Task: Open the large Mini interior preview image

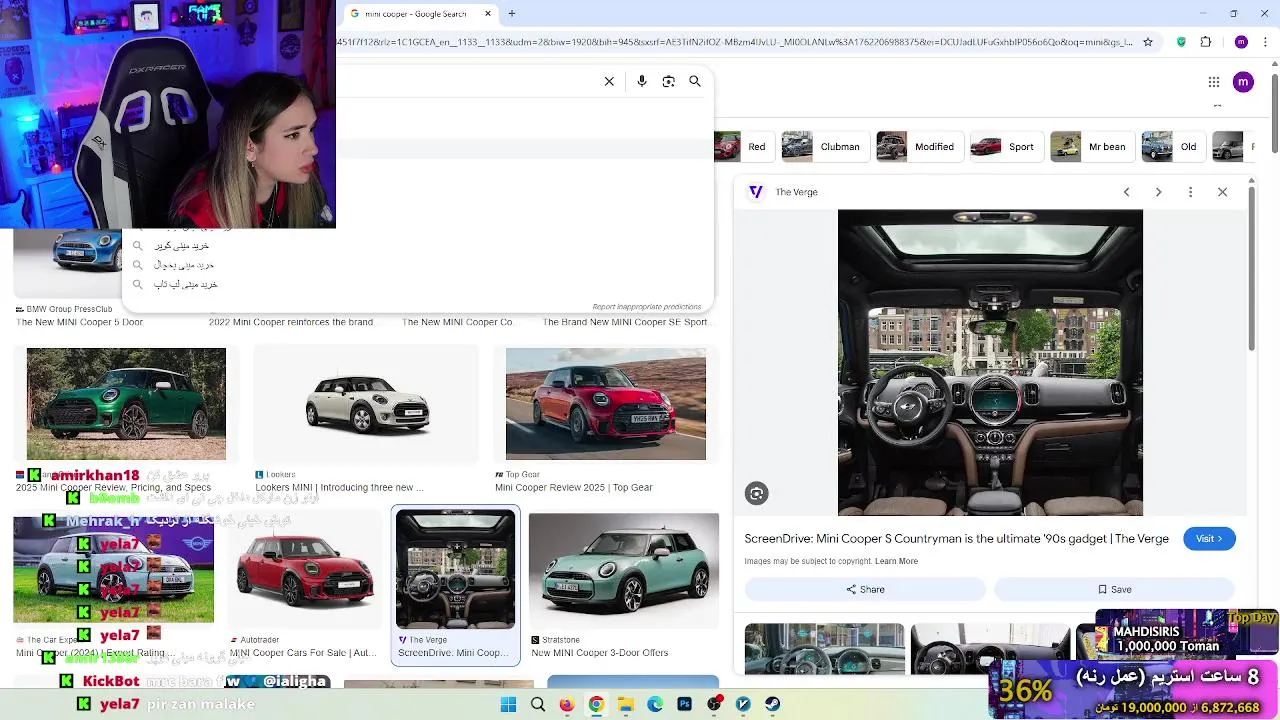Action: click(x=990, y=362)
